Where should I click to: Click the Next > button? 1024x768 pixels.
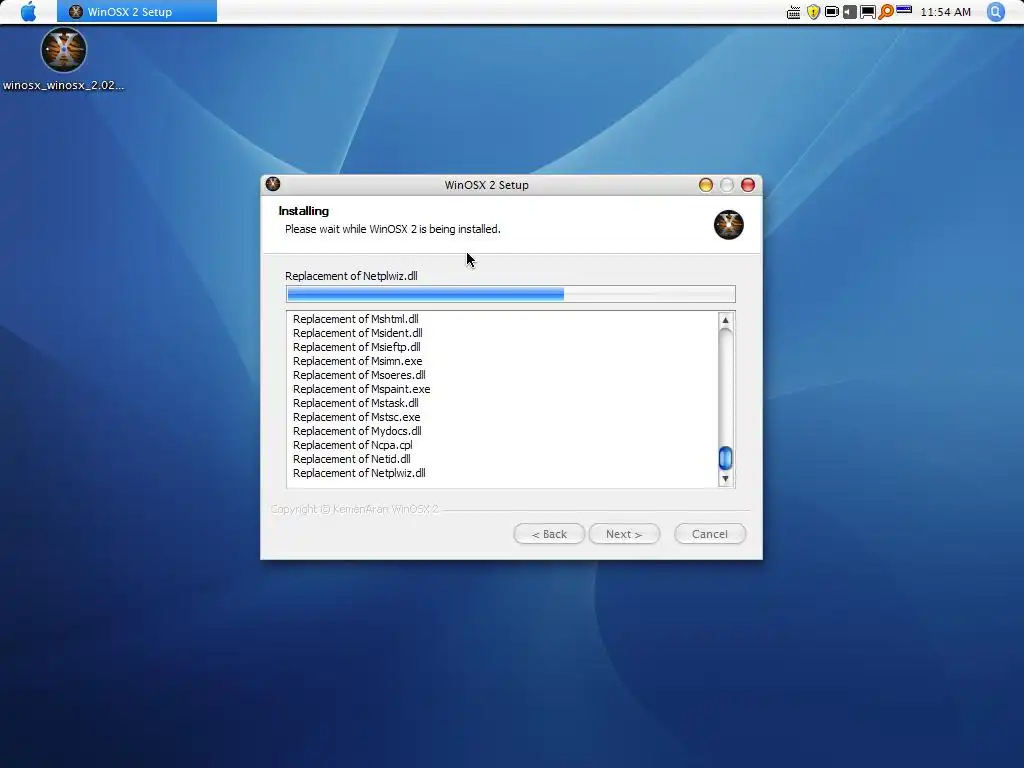point(624,534)
